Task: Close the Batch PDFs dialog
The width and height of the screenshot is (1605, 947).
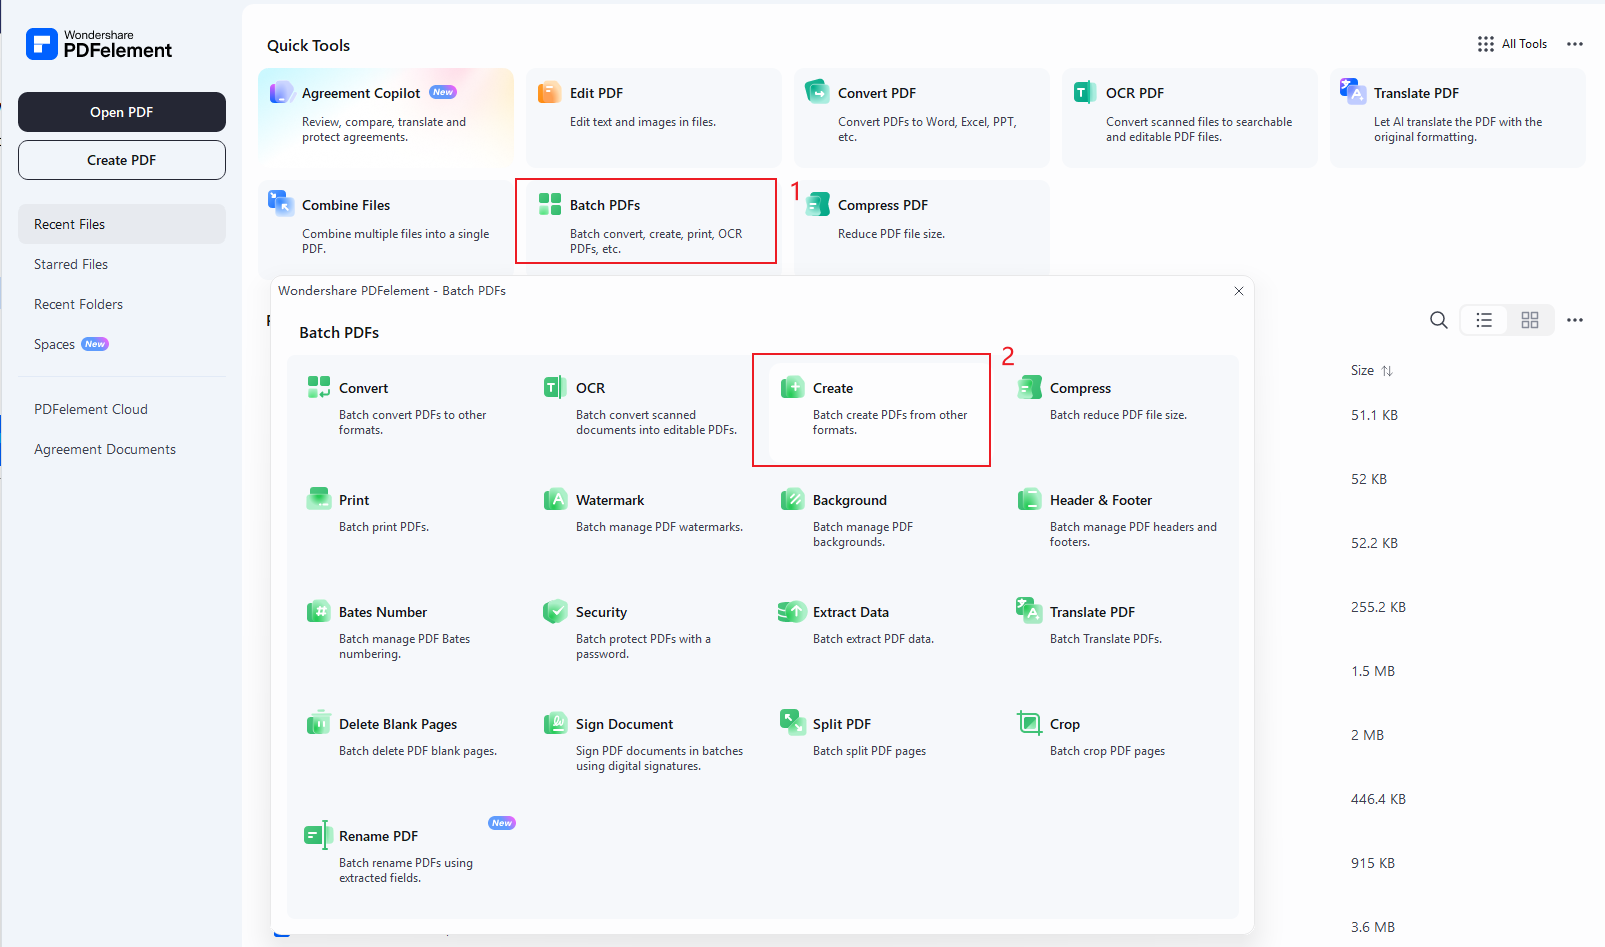Action: pyautogui.click(x=1239, y=291)
